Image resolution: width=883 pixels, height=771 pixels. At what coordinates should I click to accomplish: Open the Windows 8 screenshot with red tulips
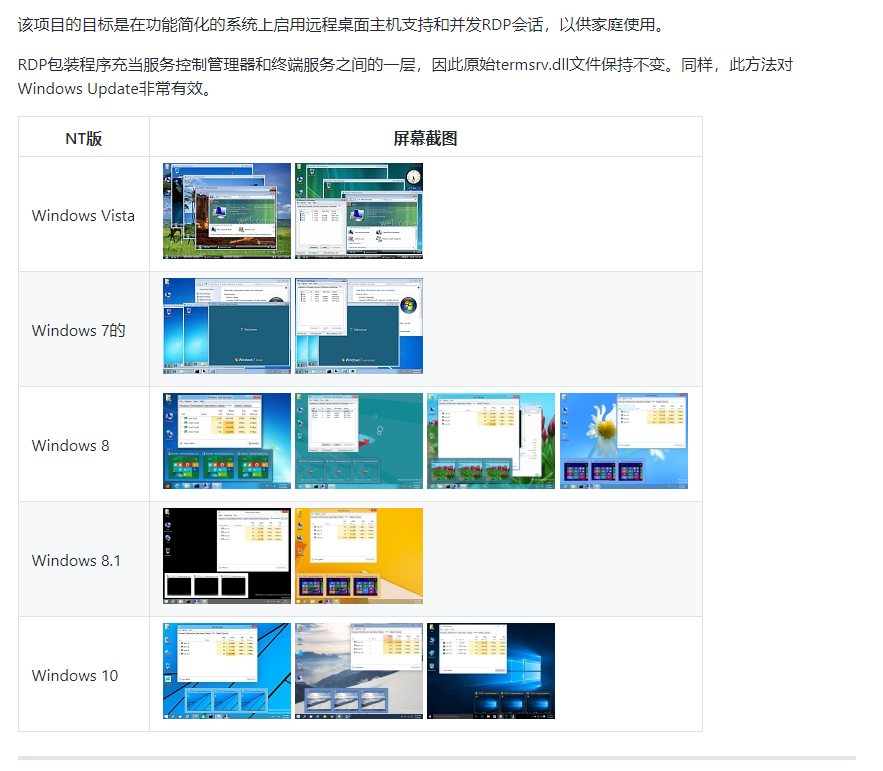tap(491, 441)
